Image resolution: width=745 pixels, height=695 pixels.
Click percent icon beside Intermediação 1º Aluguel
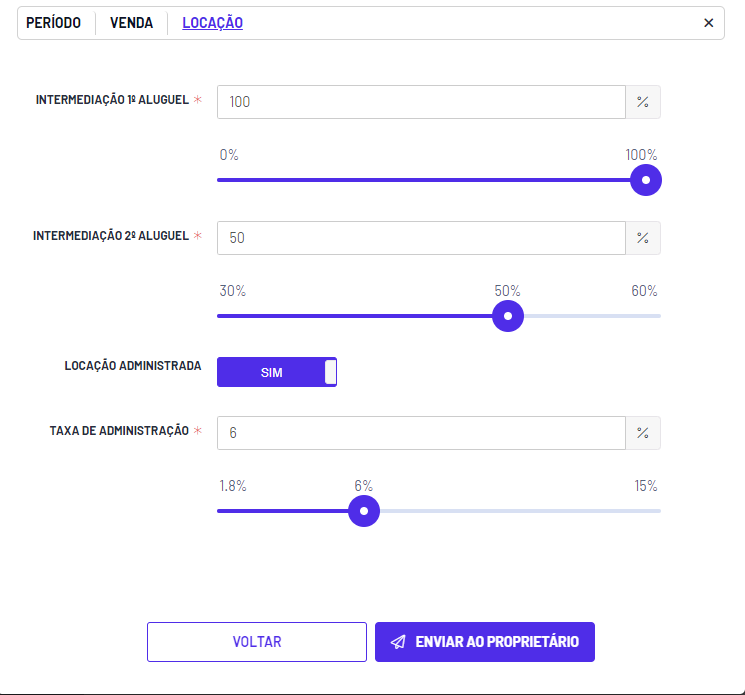643,102
